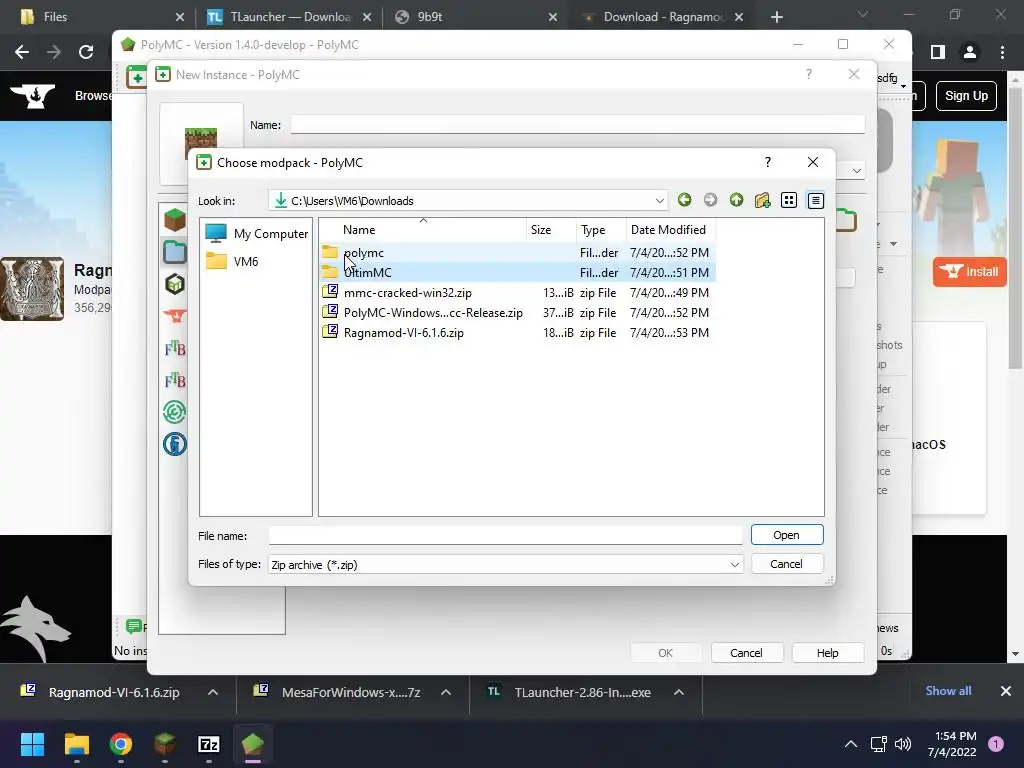Screen dimensions: 1024x768
Task: Open Chrome three-dot menu
Action: click(1002, 52)
